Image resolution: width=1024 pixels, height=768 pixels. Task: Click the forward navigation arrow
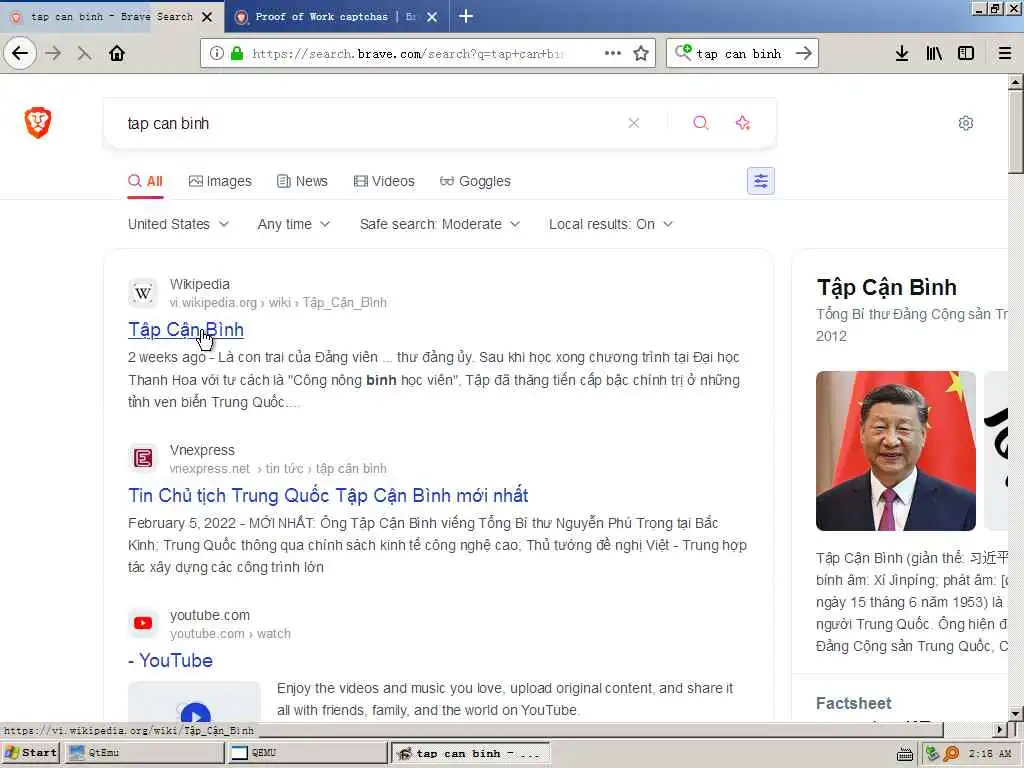click(x=54, y=53)
